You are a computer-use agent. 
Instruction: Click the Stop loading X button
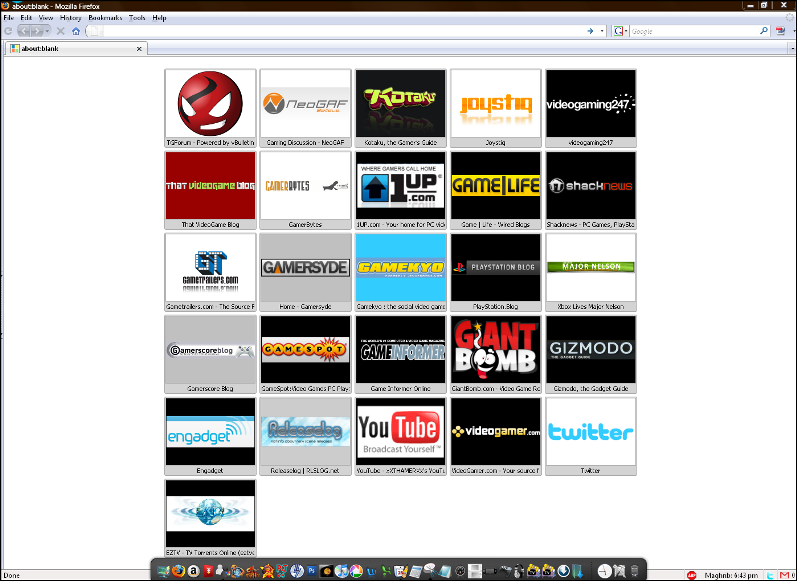click(x=60, y=31)
